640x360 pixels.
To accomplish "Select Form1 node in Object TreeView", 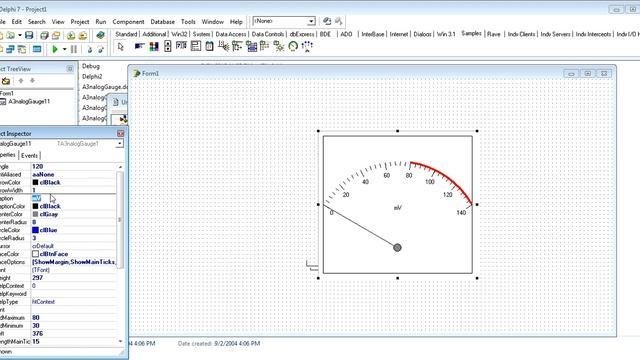I will click(7, 93).
